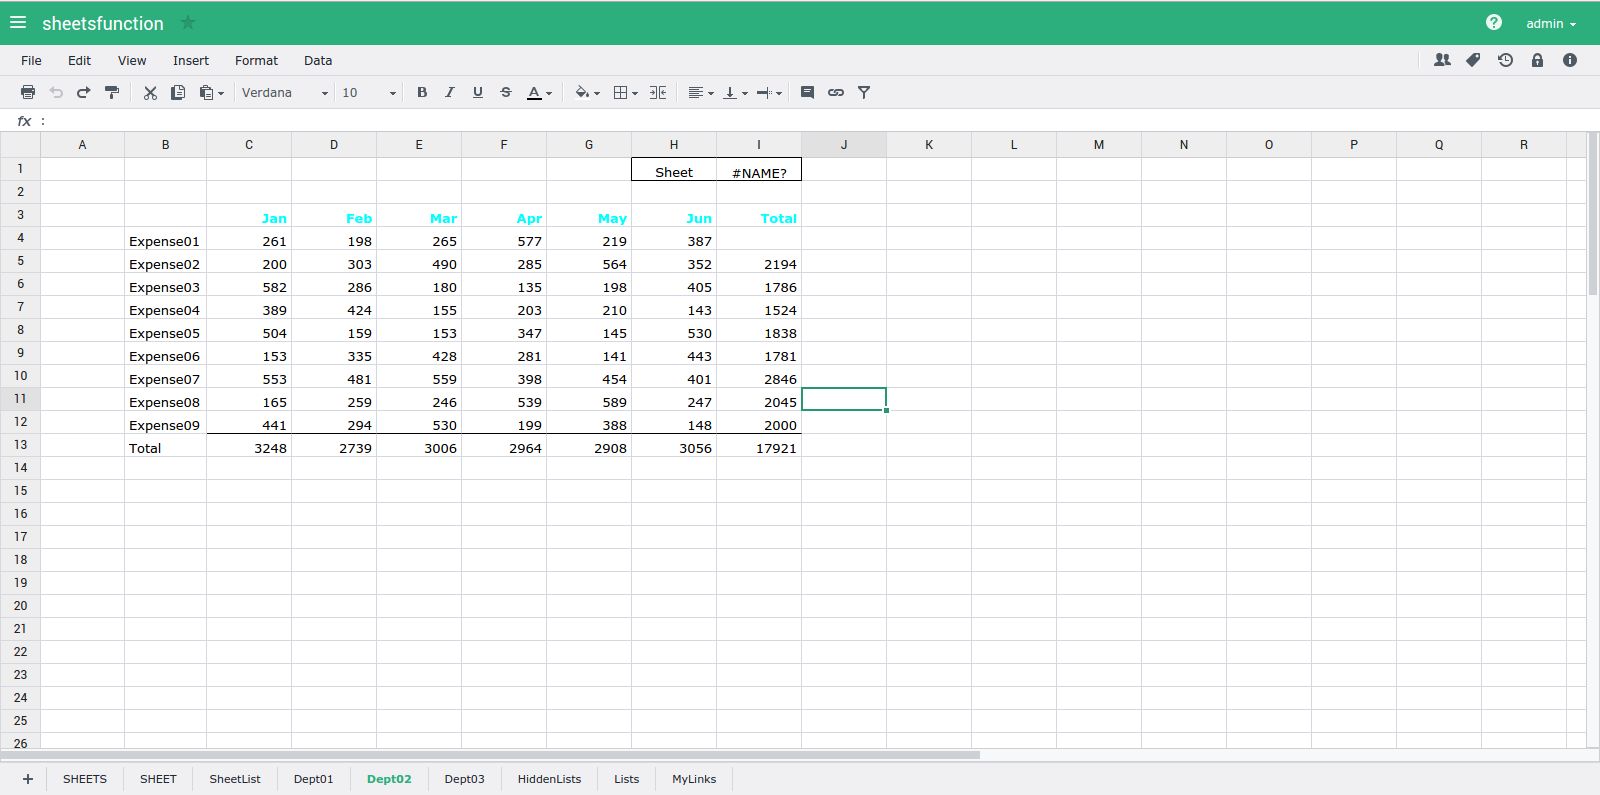This screenshot has width=1600, height=795.
Task: Open the text wrapping dropdown
Action: [x=769, y=92]
